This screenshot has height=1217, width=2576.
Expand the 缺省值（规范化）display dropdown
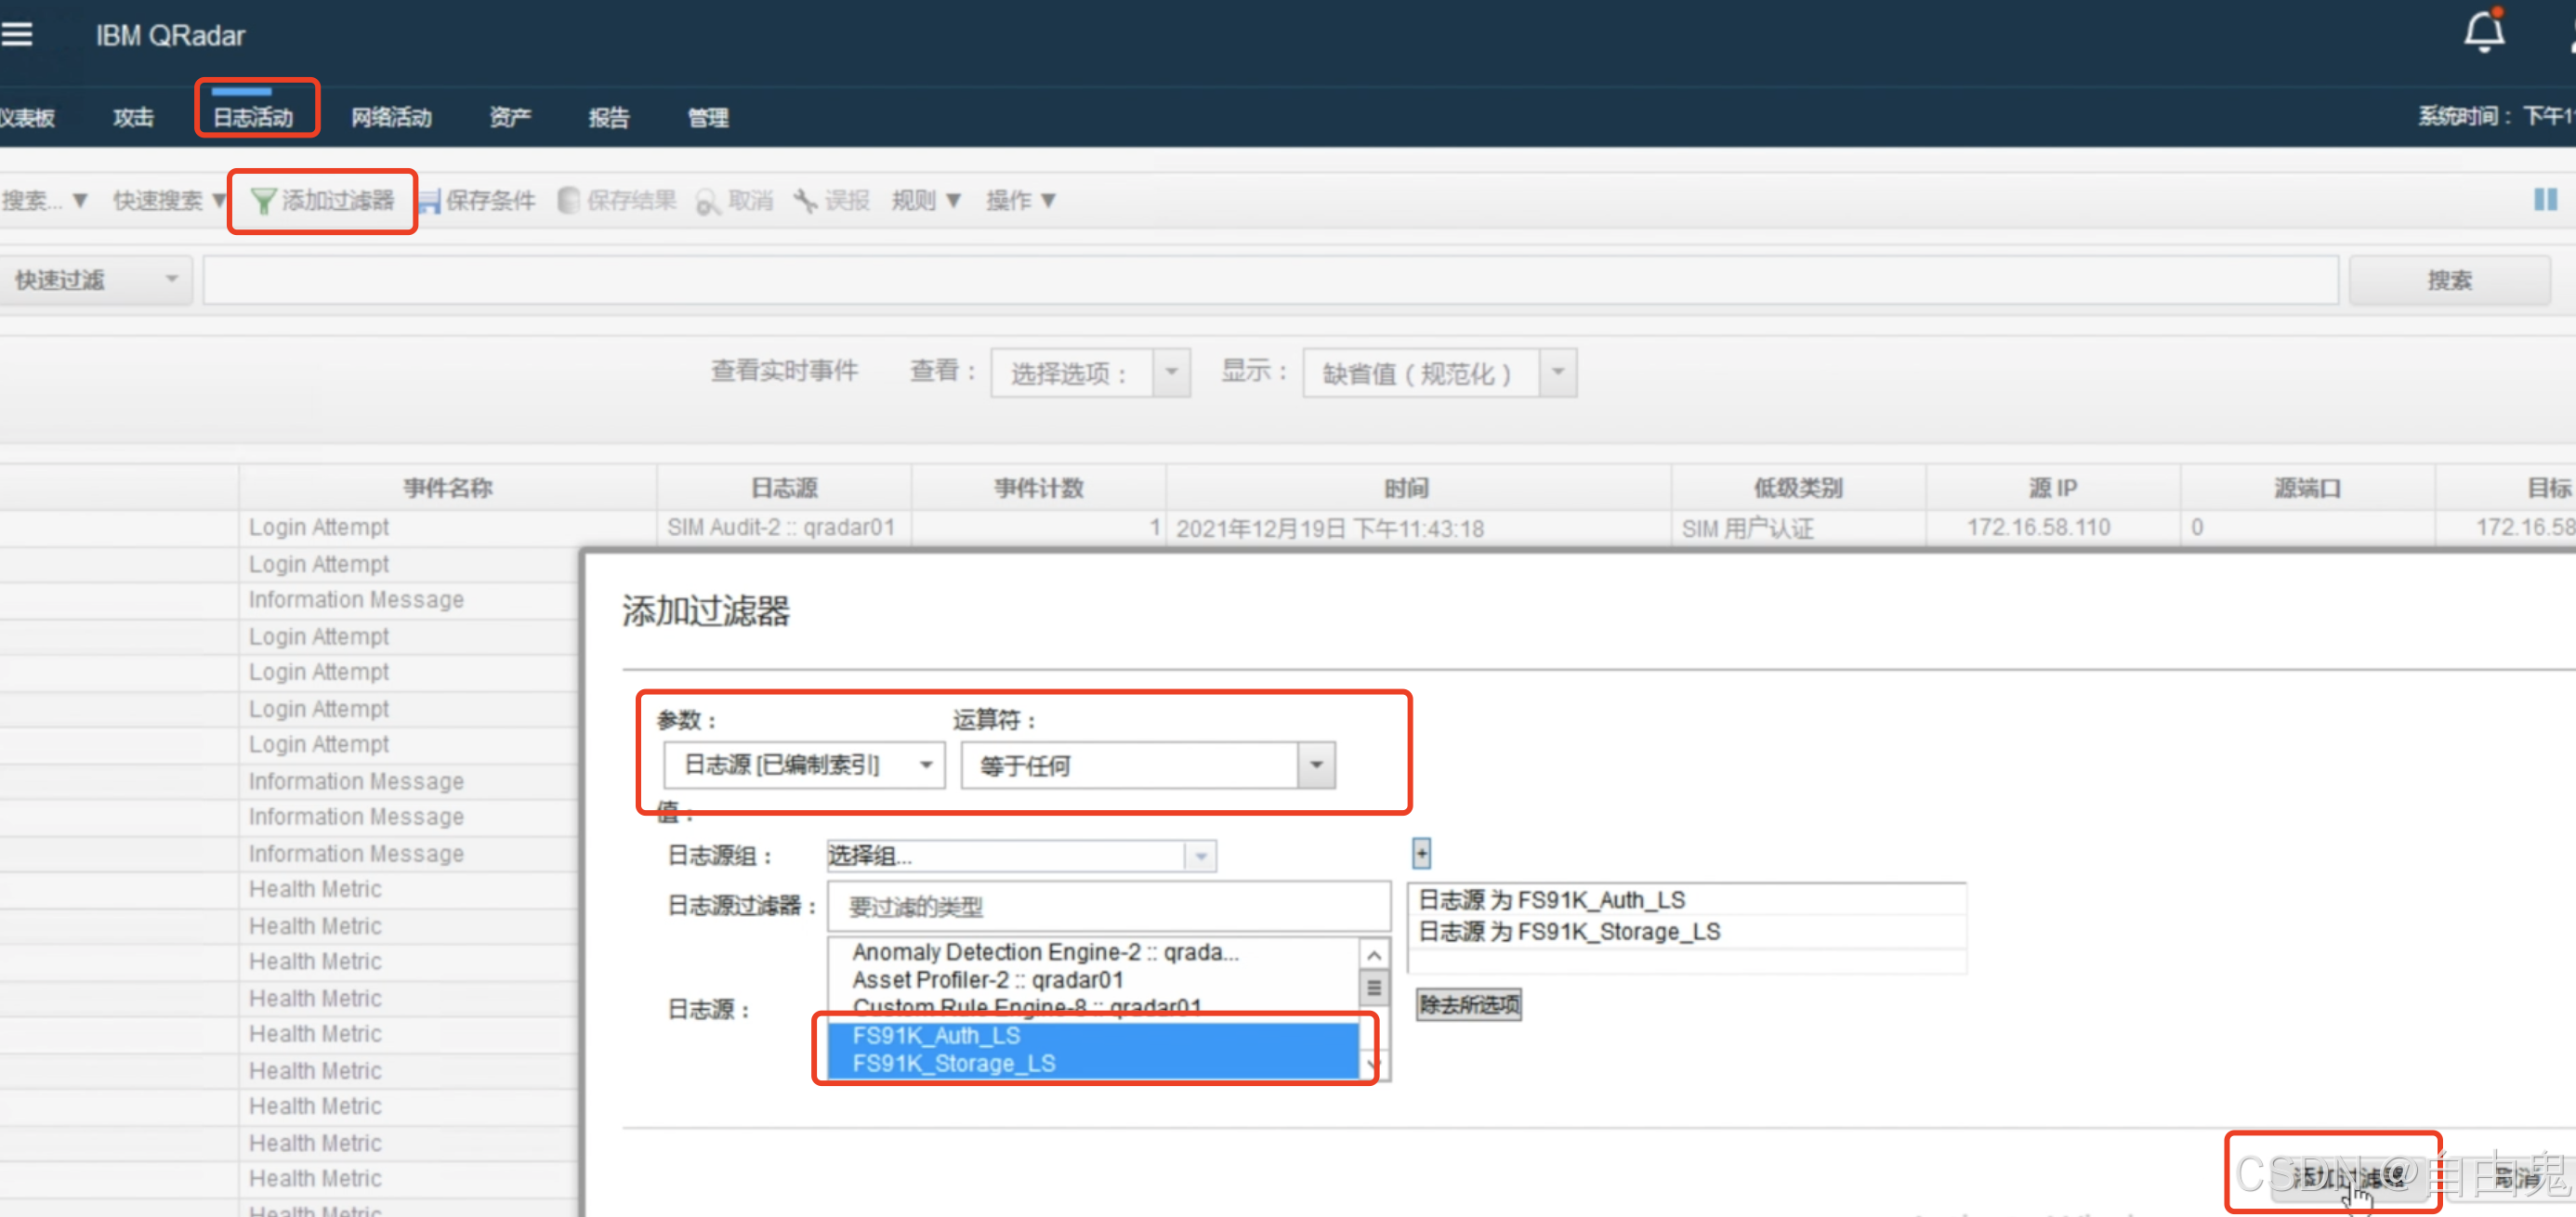tap(1557, 373)
